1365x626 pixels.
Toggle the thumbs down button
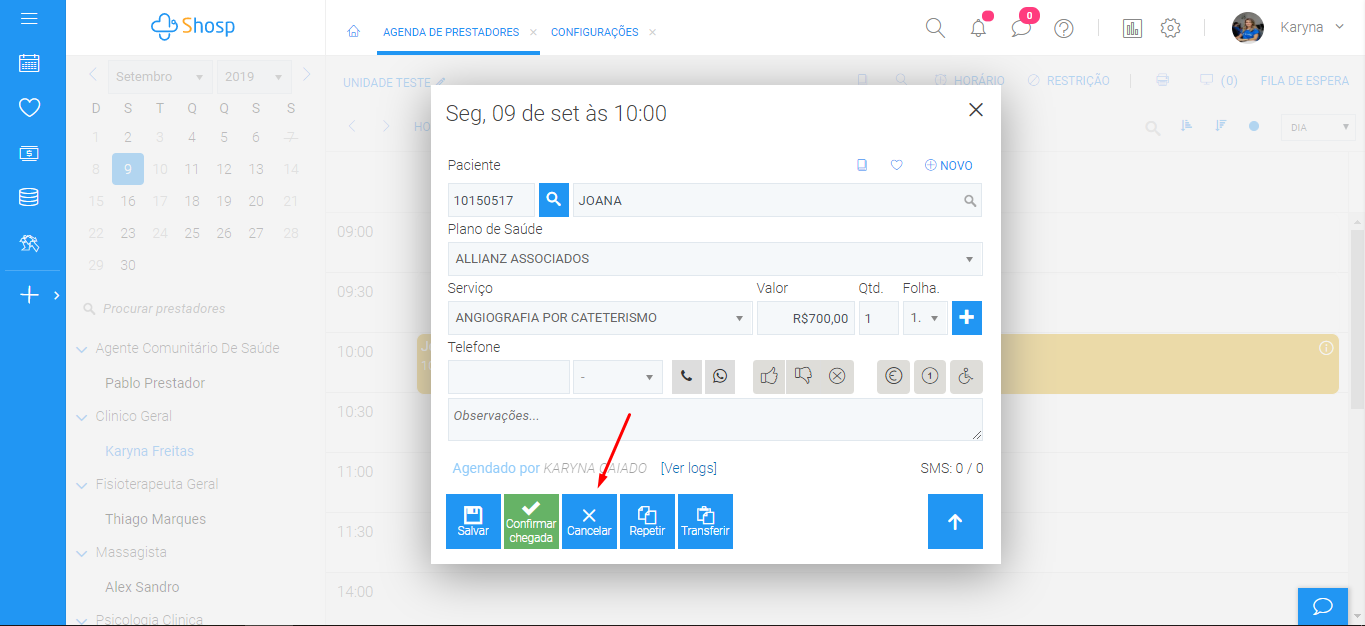(803, 377)
